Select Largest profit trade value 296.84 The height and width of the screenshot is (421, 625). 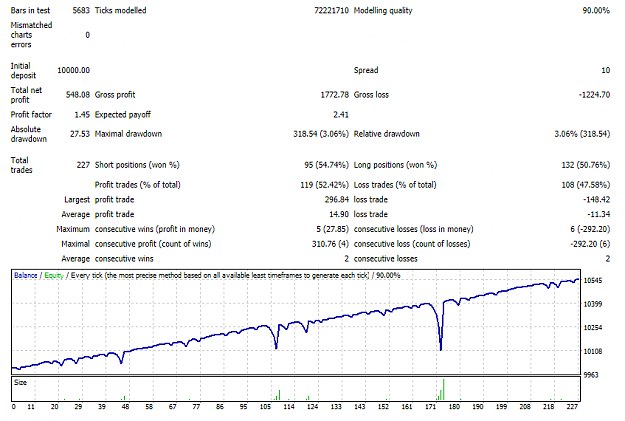tap(336, 199)
